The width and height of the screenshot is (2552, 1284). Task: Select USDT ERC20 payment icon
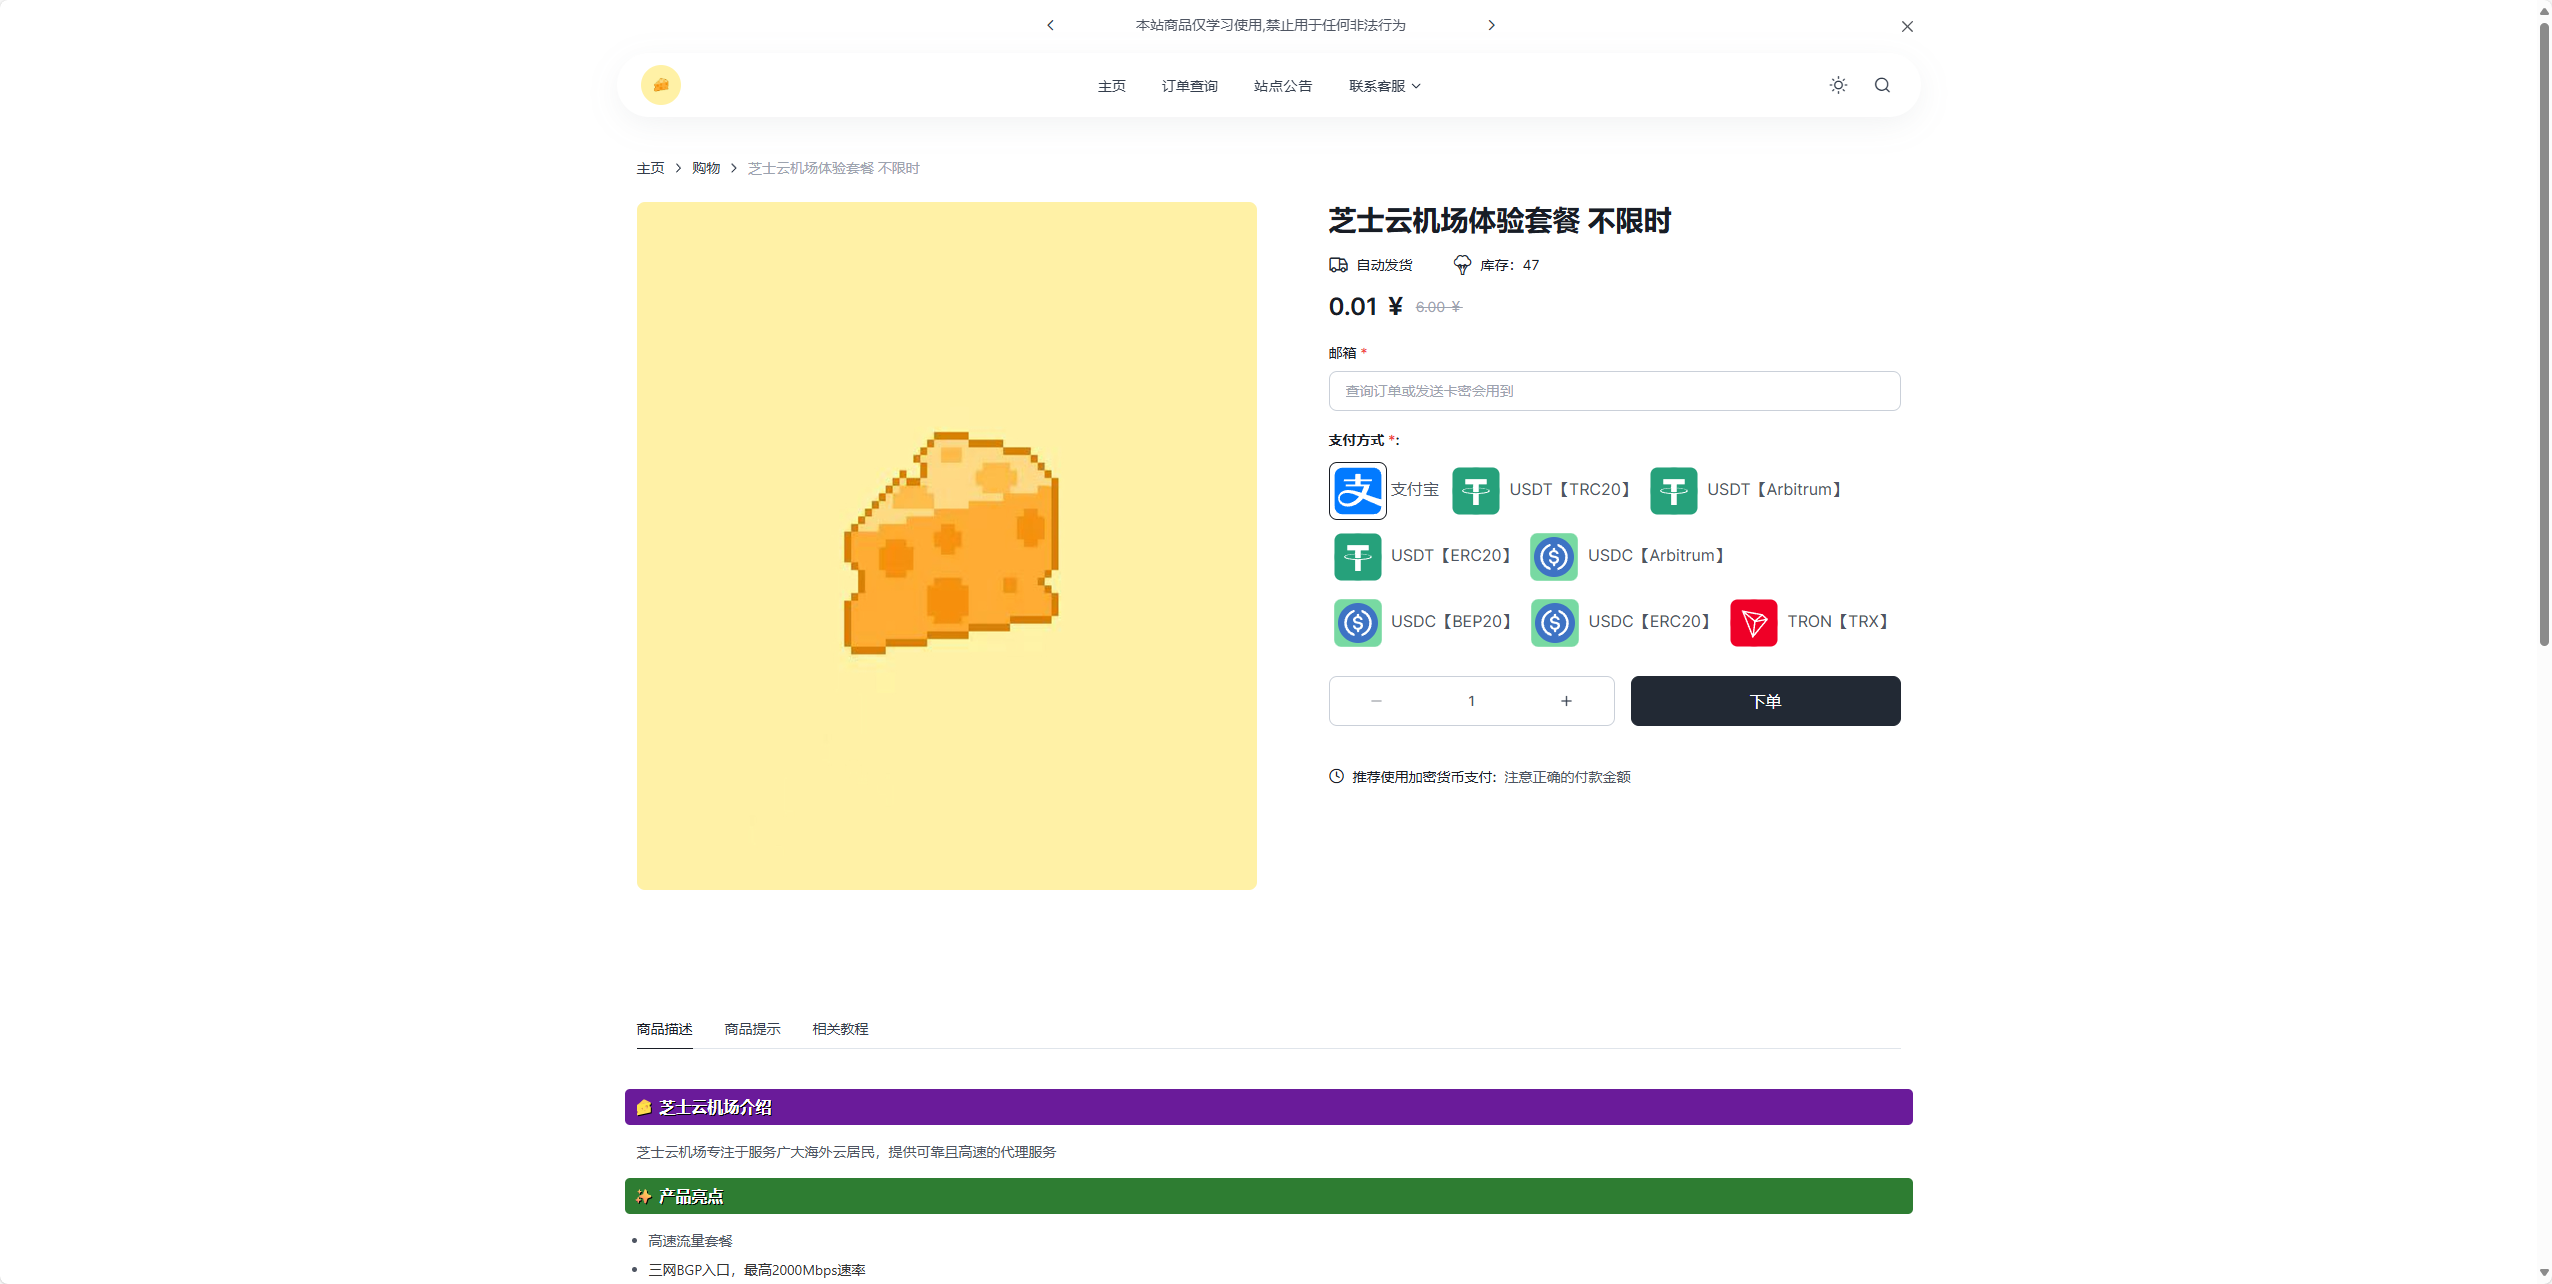[x=1357, y=556]
